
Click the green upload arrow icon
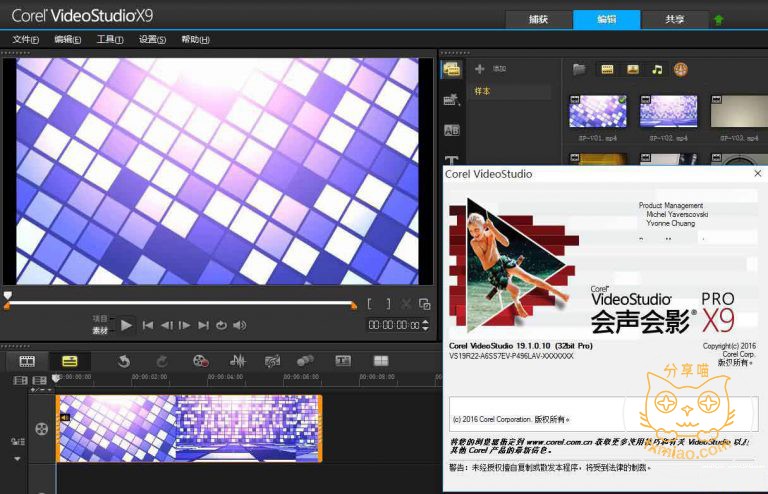719,20
